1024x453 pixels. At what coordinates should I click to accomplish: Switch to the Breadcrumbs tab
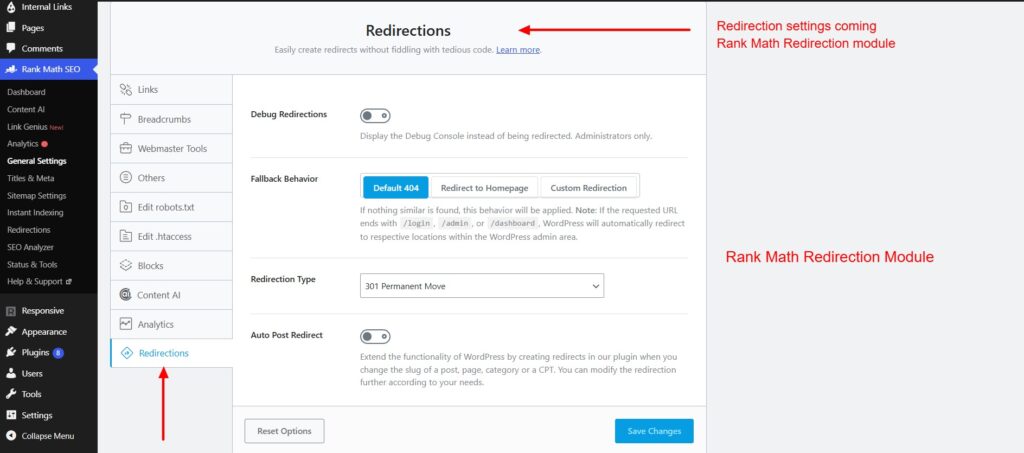171,119
